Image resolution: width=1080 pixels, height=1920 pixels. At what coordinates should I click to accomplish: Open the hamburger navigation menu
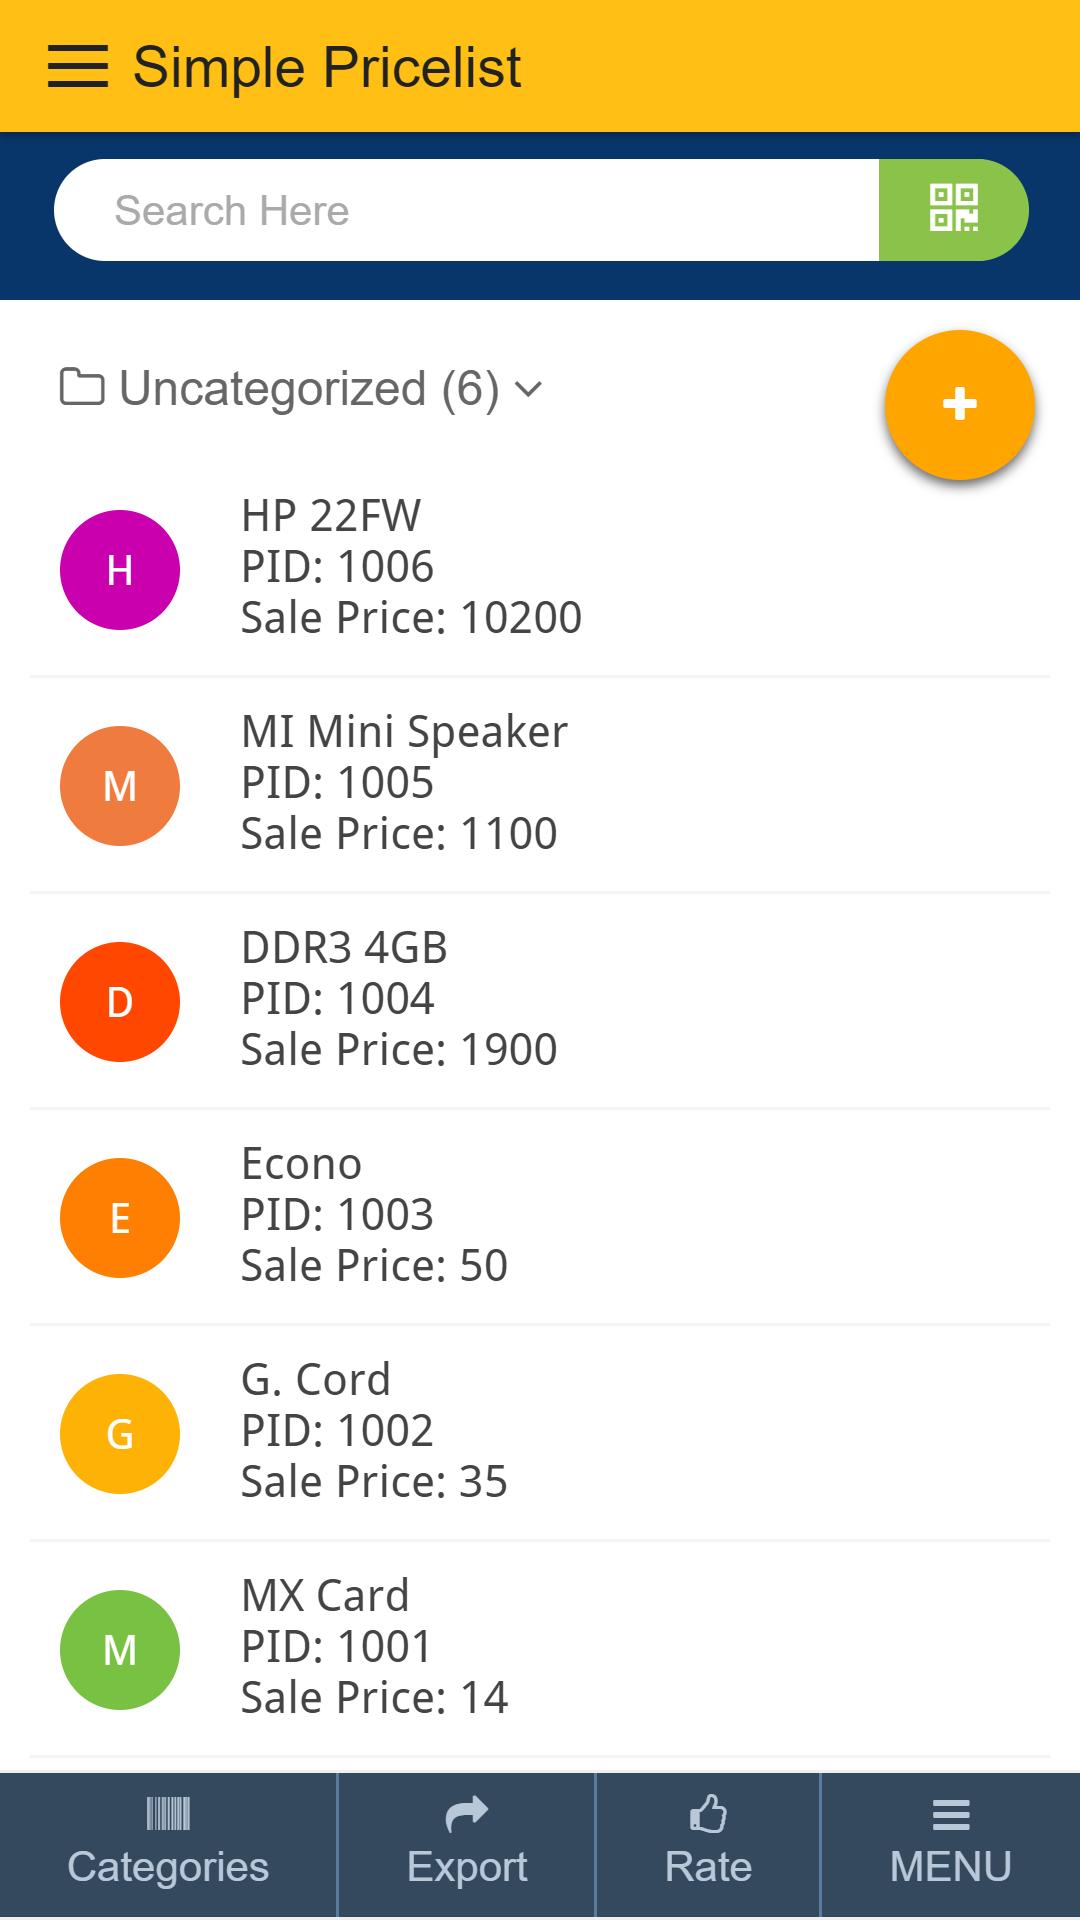coord(77,67)
